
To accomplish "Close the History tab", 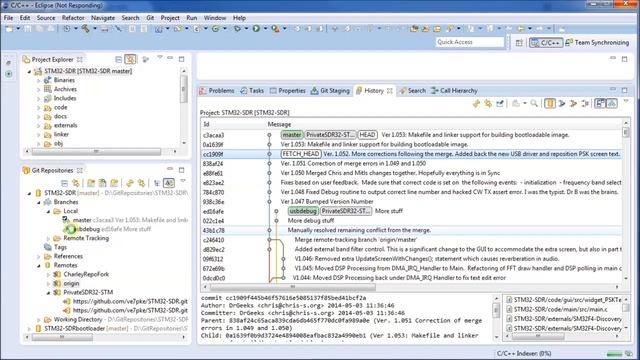I will point(390,91).
